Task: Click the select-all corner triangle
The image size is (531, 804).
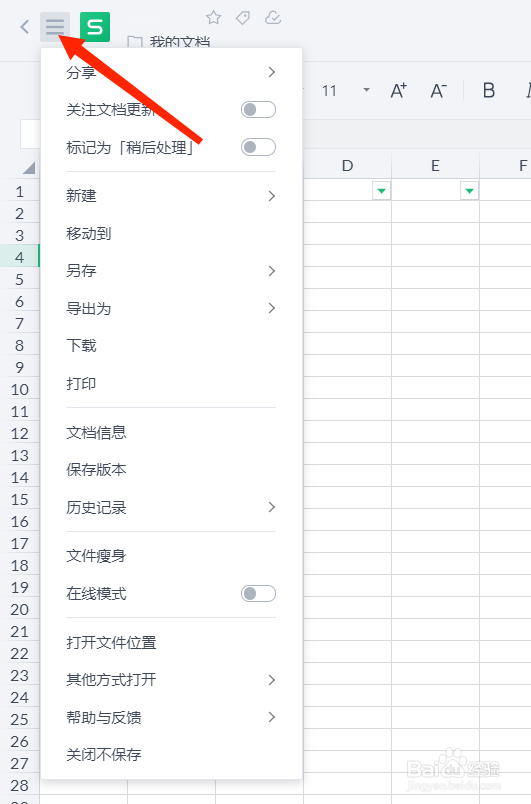Action: point(29,167)
